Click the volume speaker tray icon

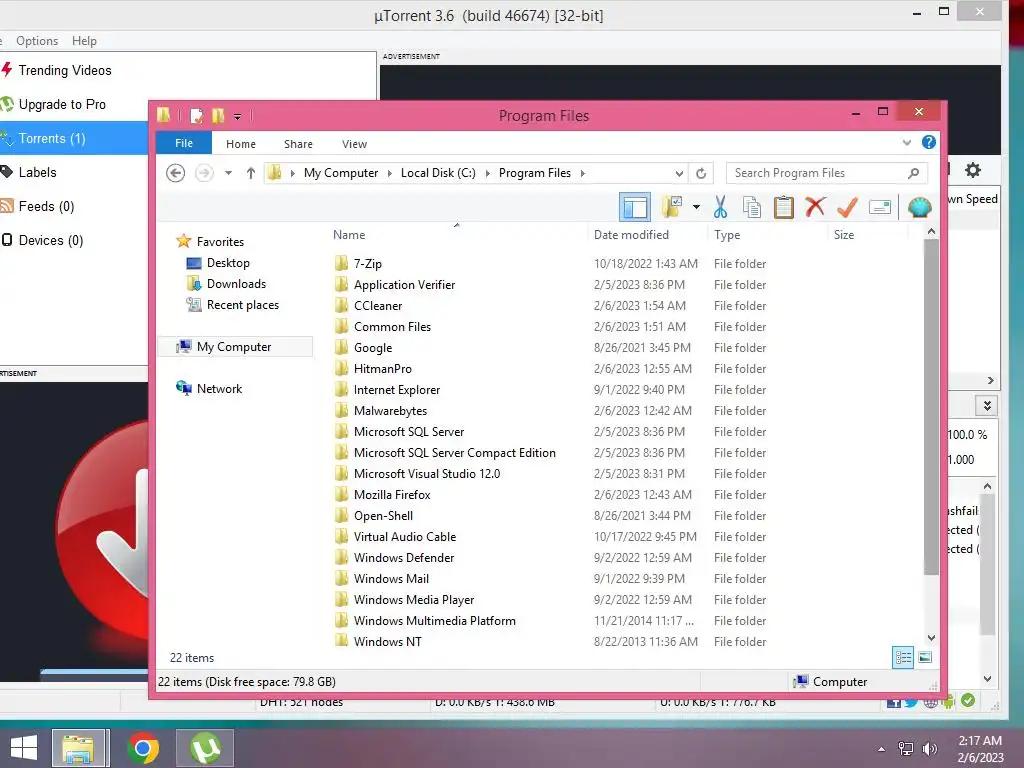tap(929, 749)
